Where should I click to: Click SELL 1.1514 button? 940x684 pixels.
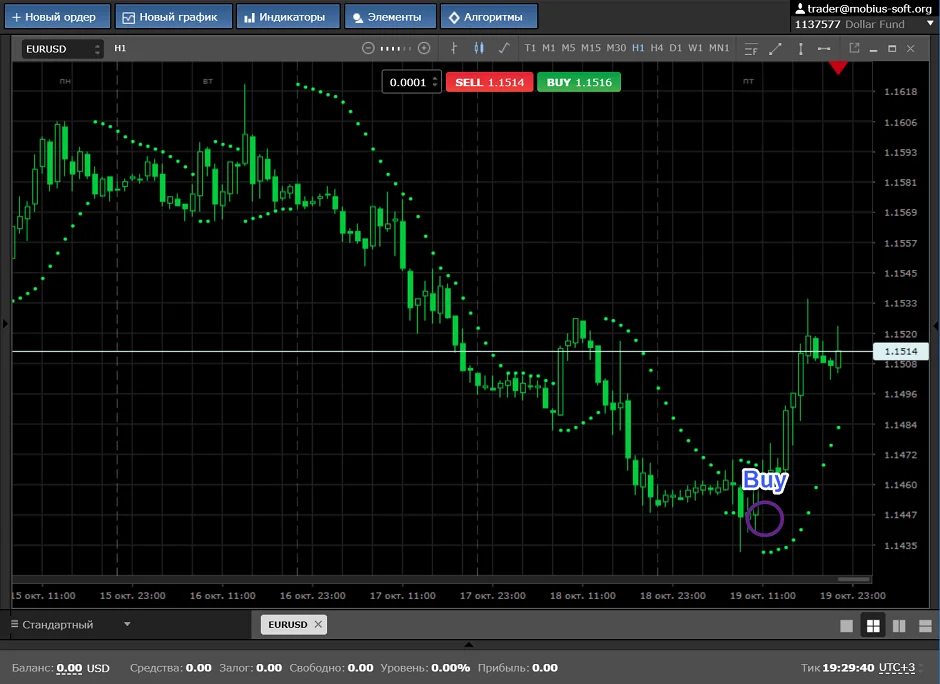(489, 82)
